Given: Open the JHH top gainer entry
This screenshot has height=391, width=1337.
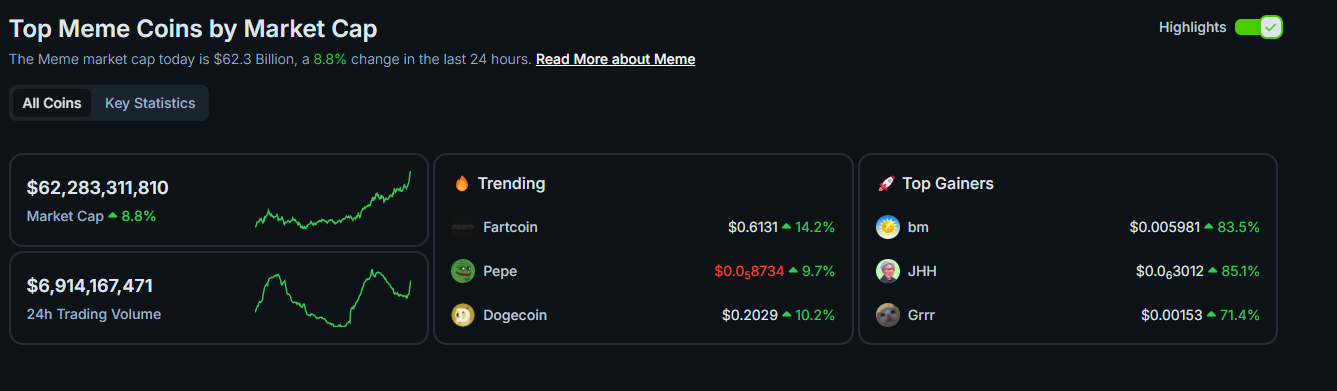Looking at the screenshot, I should (1067, 271).
